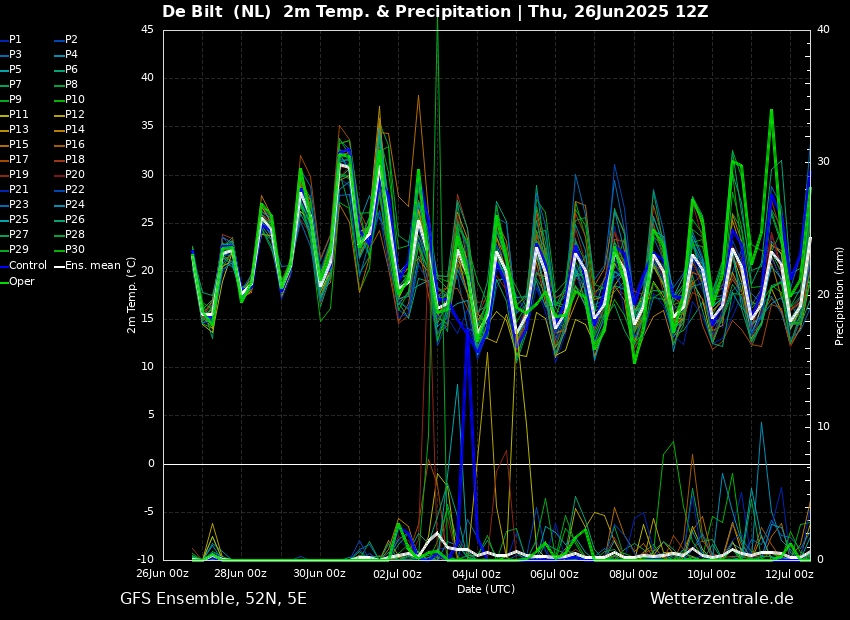Click the P2 legend entry
This screenshot has height=620, width=850.
coord(67,40)
